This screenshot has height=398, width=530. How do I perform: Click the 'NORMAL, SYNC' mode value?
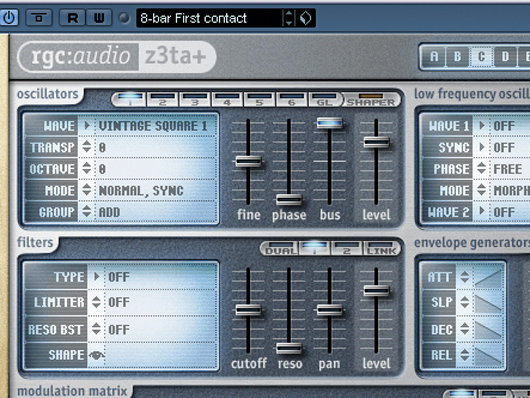coord(141,191)
